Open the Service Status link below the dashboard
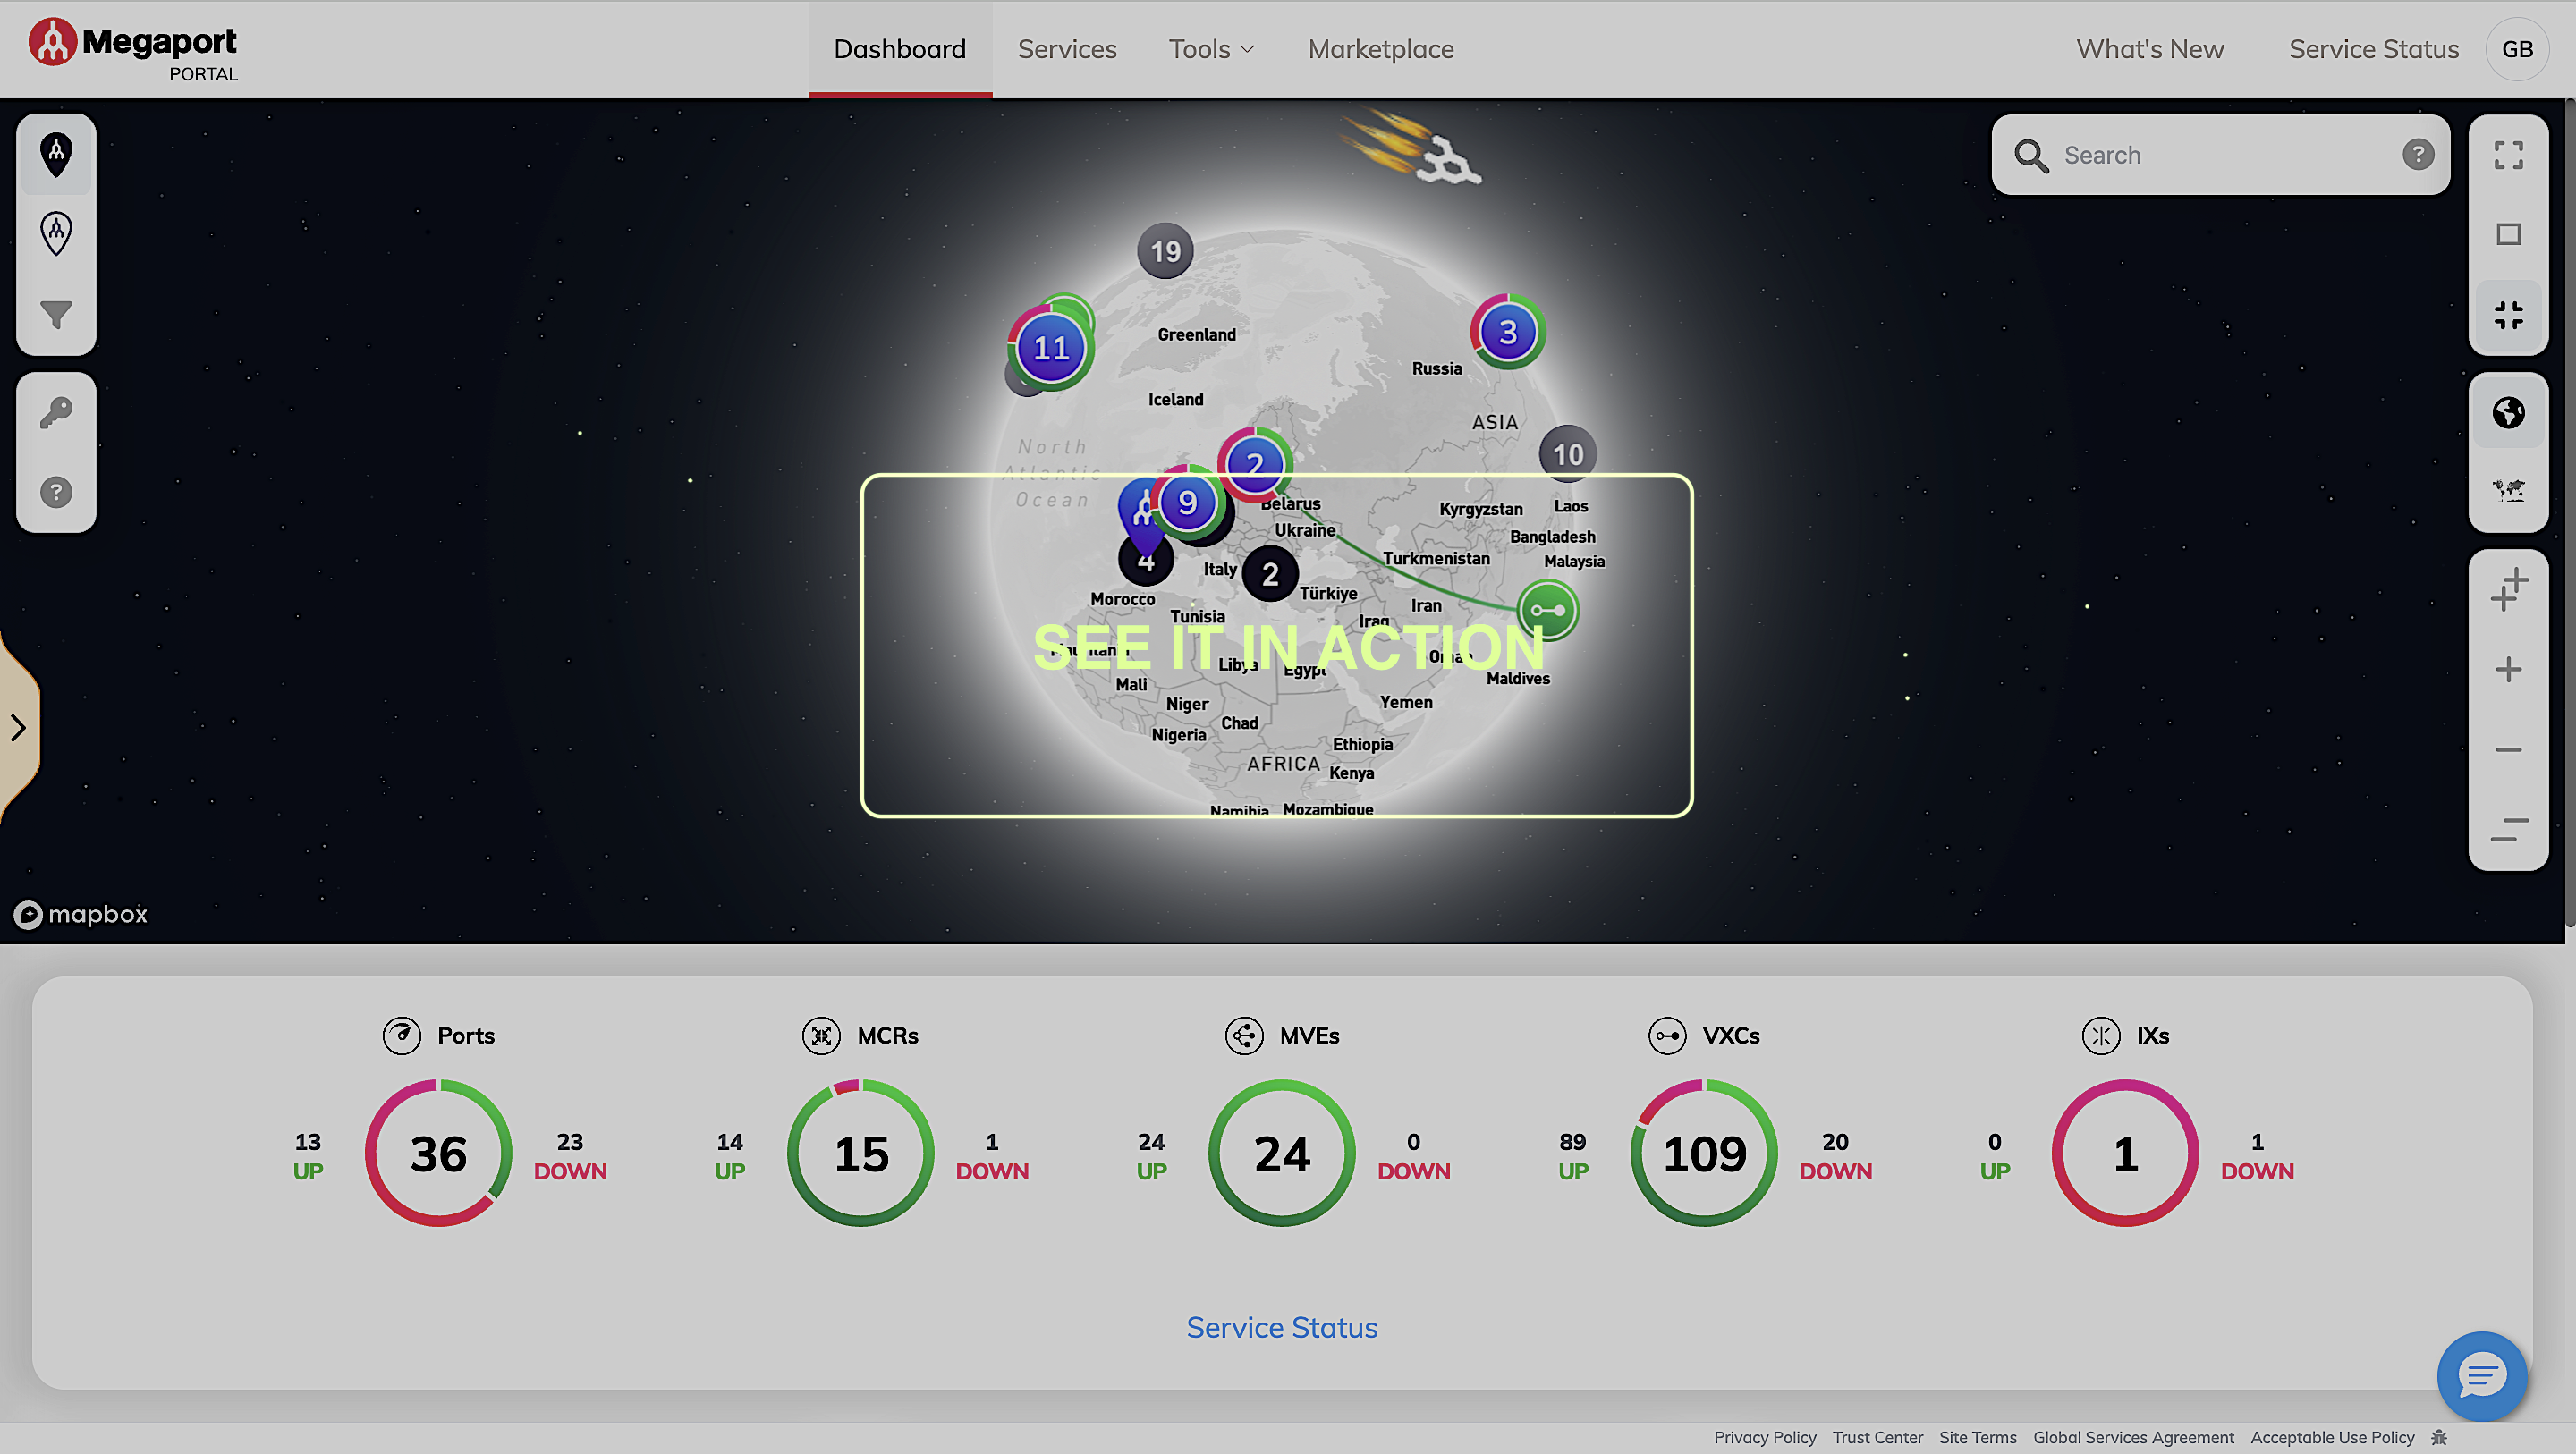Viewport: 2576px width, 1454px height. pos(1282,1327)
